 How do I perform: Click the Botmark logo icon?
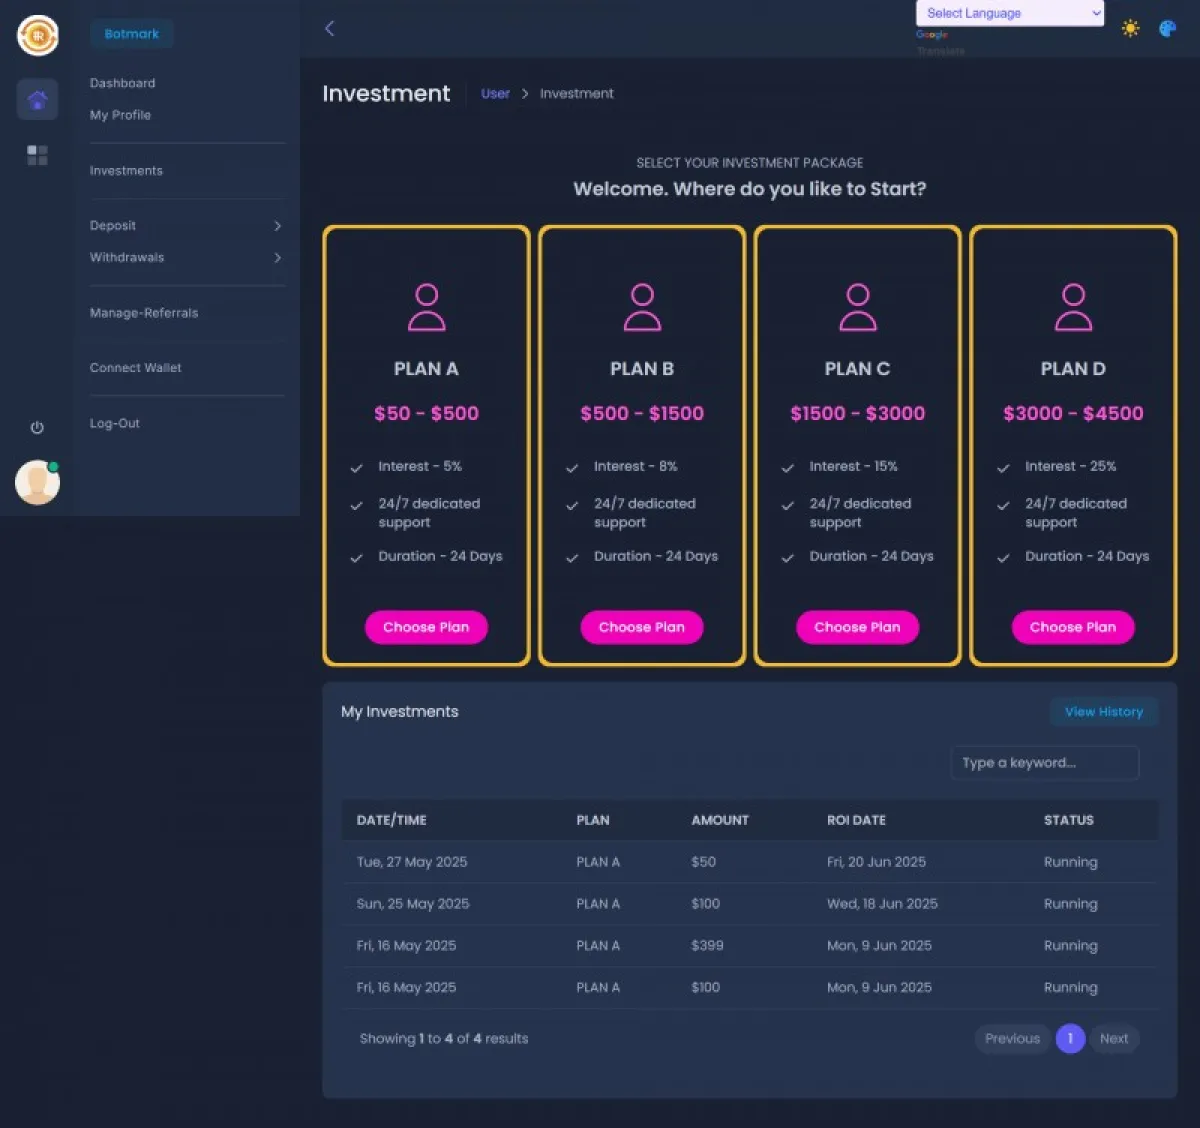[x=38, y=36]
